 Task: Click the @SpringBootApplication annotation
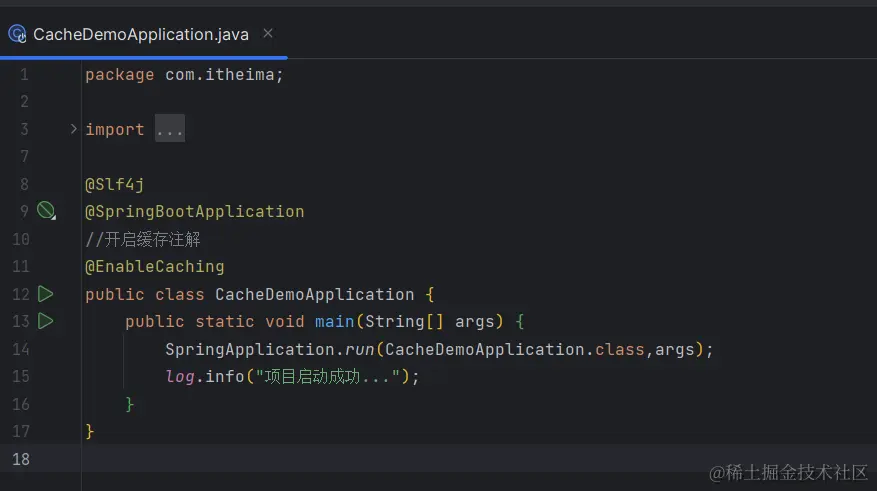point(195,211)
